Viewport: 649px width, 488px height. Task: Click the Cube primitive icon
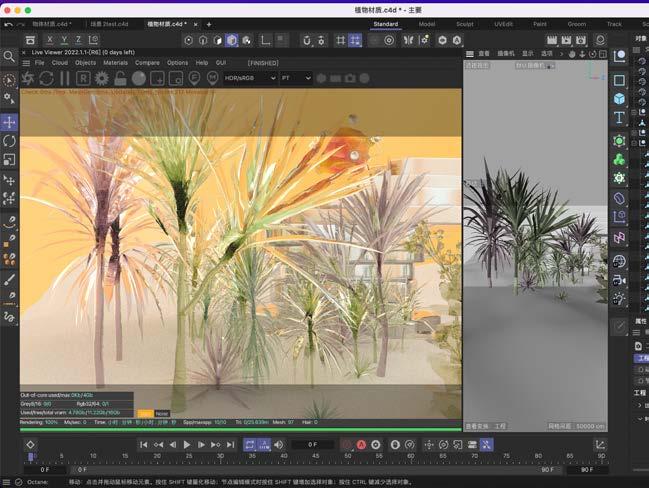coord(619,99)
